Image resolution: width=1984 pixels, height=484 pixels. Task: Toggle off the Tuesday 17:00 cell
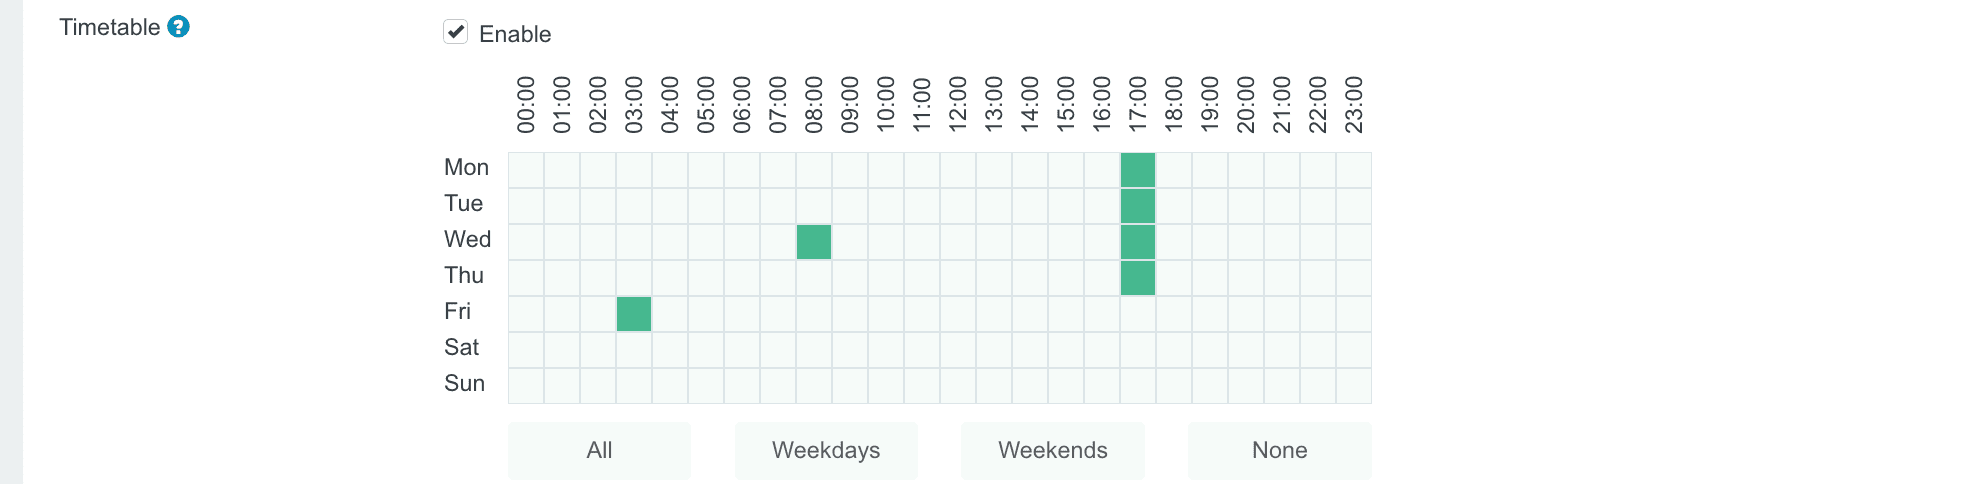[1138, 206]
